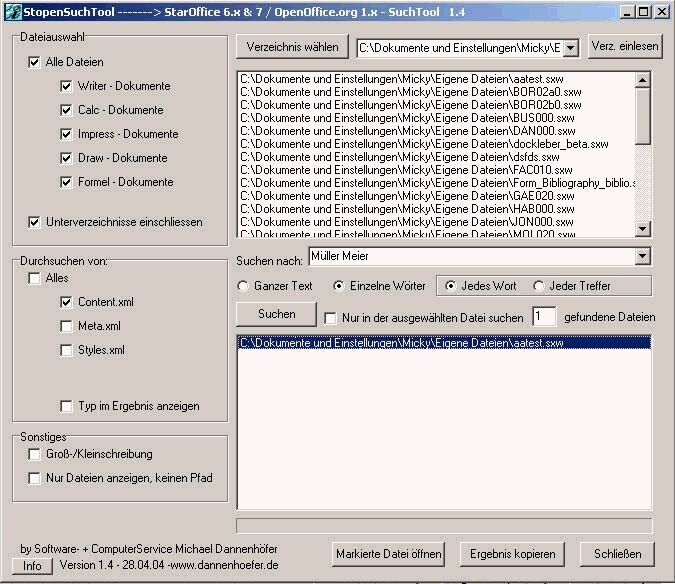Expand the Suchen nach history dropdown
This screenshot has width=675, height=584.
642,256
